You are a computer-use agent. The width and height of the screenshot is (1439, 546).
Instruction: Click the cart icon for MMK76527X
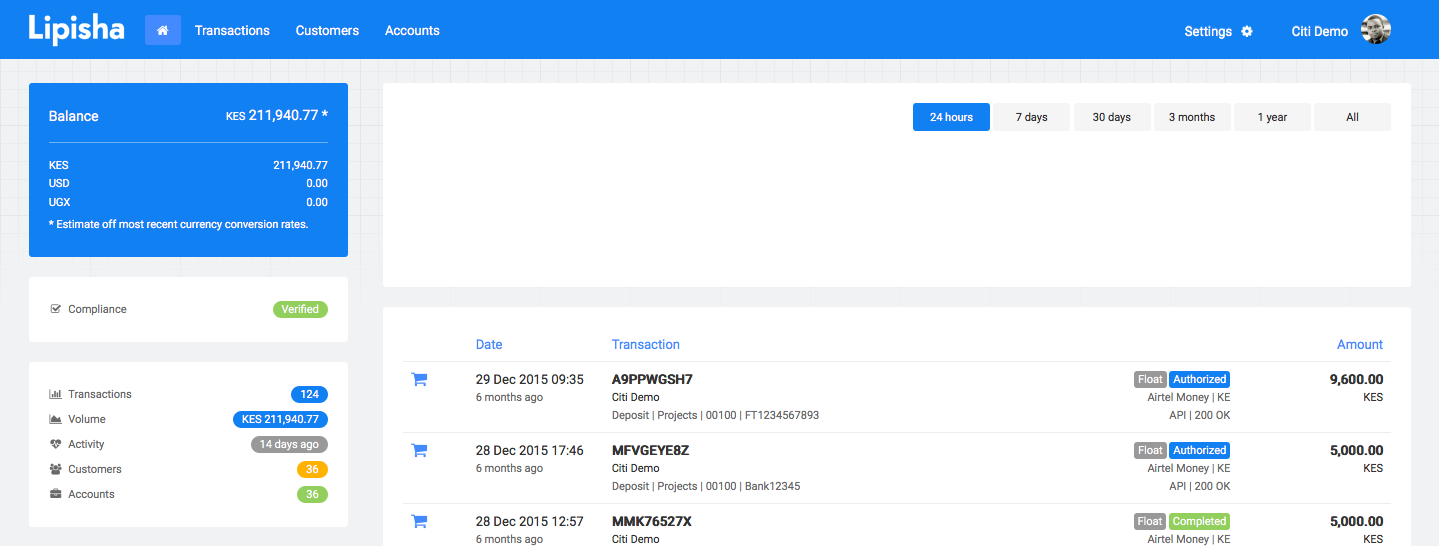[419, 521]
